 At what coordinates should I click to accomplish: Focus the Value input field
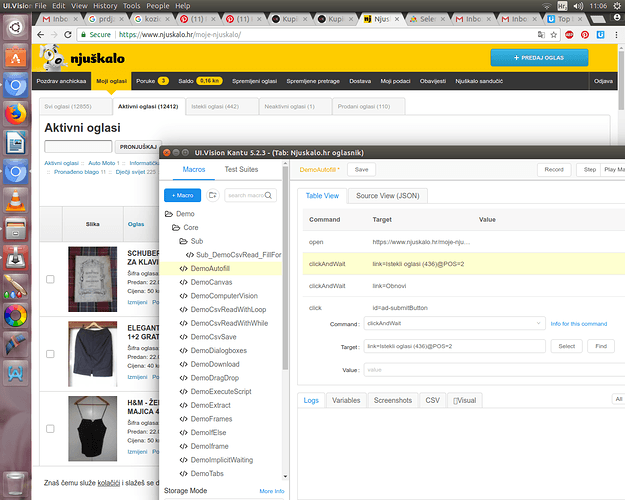[x=494, y=370]
